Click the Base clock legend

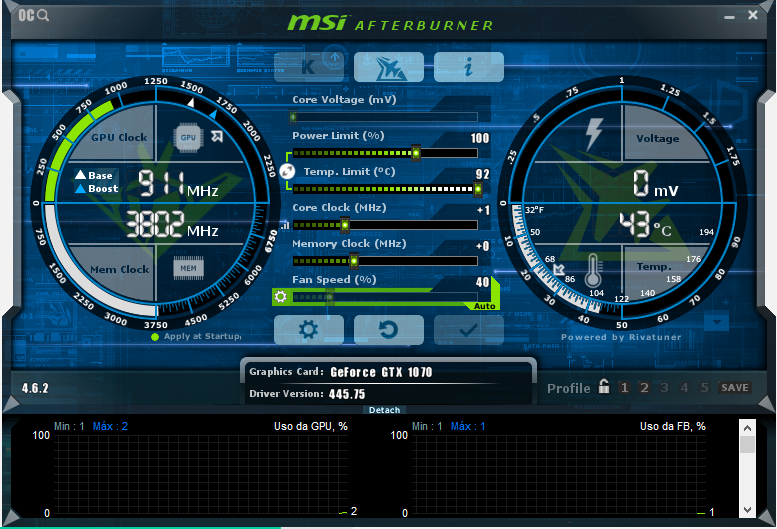coord(94,175)
